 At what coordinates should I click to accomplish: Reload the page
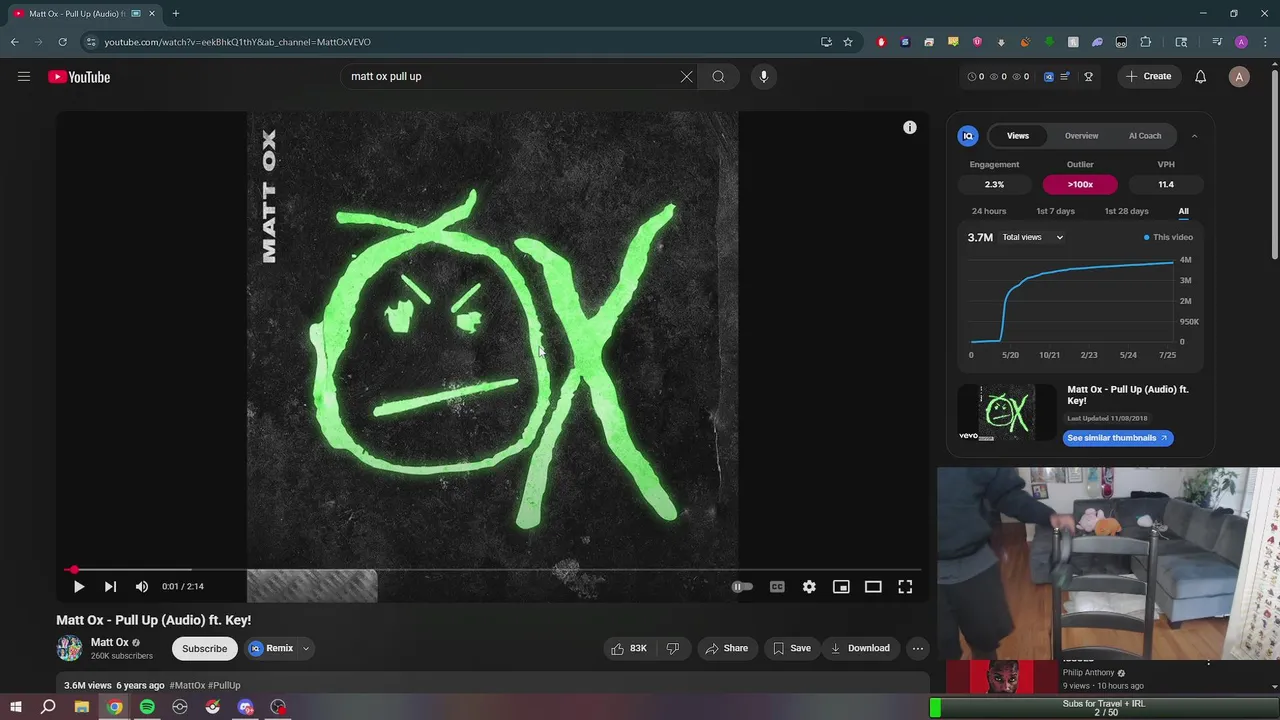click(x=62, y=42)
